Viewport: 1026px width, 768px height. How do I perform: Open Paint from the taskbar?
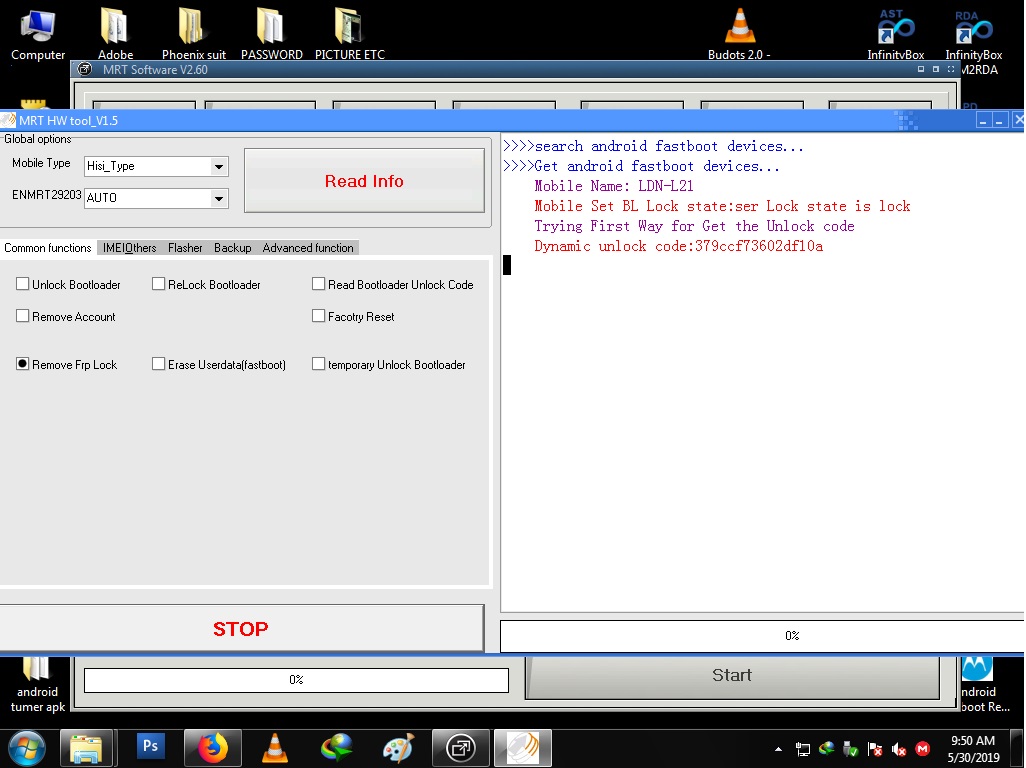click(x=398, y=748)
